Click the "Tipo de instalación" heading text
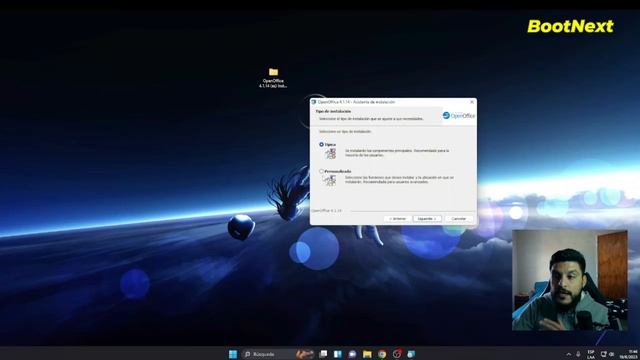Image resolution: width=640 pixels, height=360 pixels. tap(333, 111)
